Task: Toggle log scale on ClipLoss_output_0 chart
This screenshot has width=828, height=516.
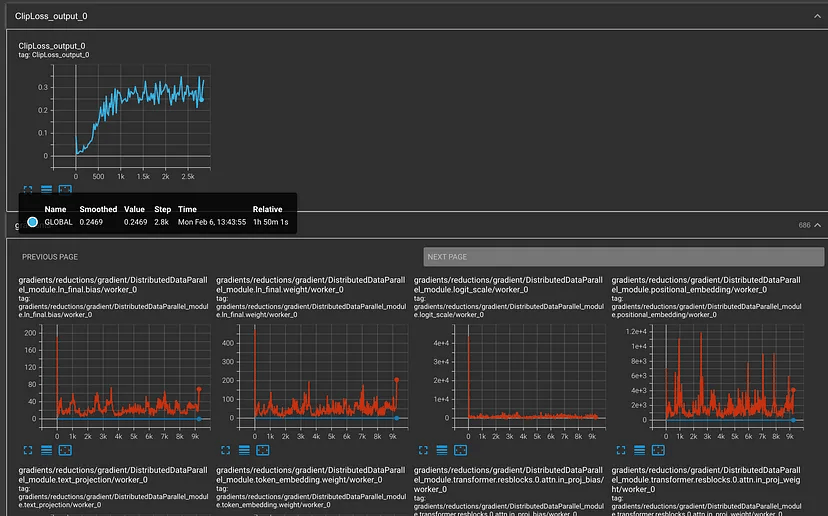Action: [46, 189]
